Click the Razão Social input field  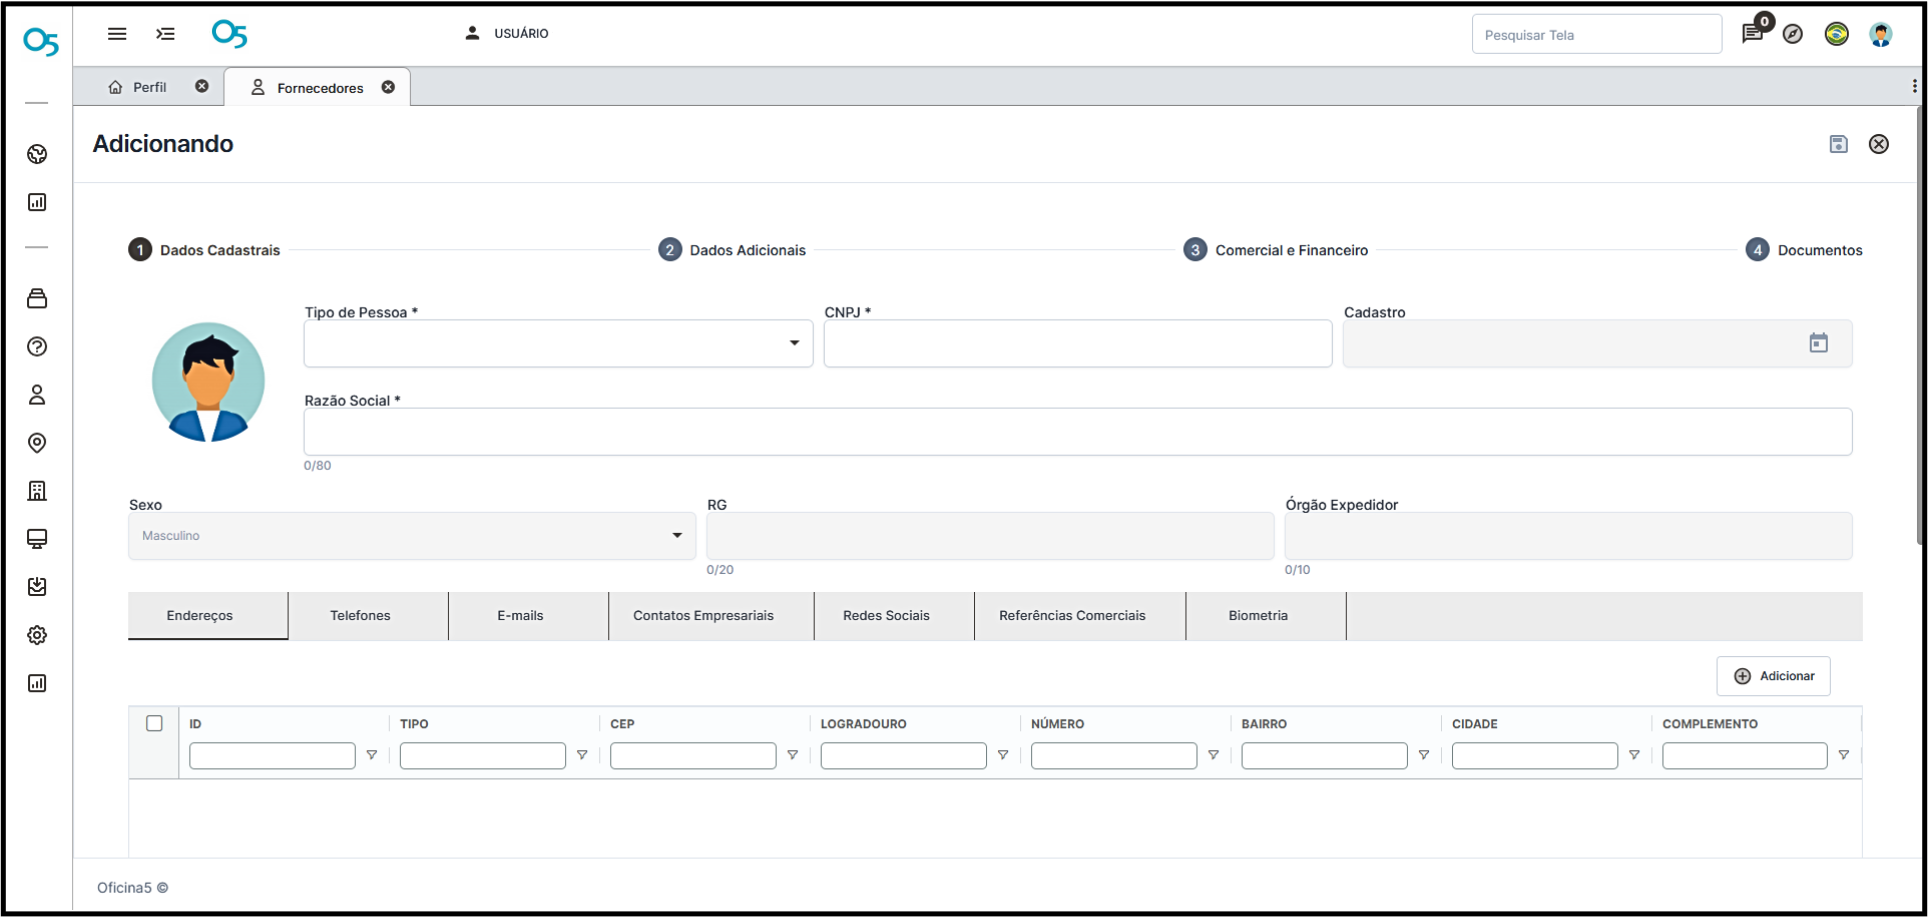point(1077,432)
